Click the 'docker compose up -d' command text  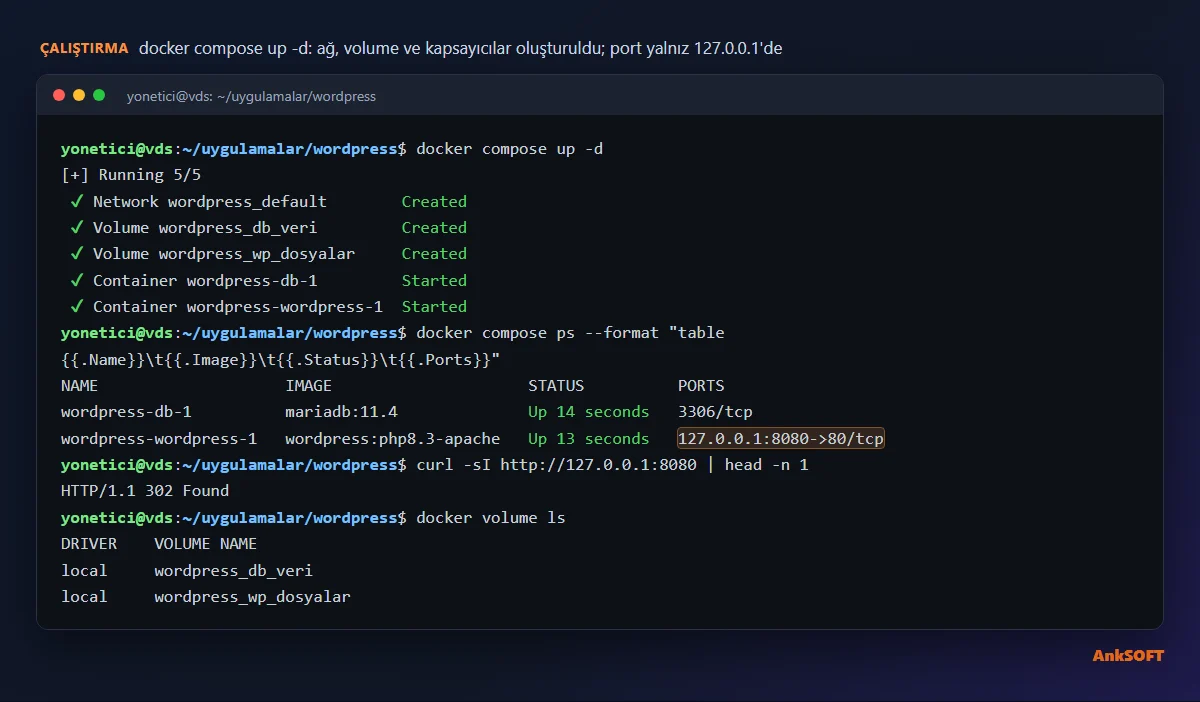click(x=510, y=149)
